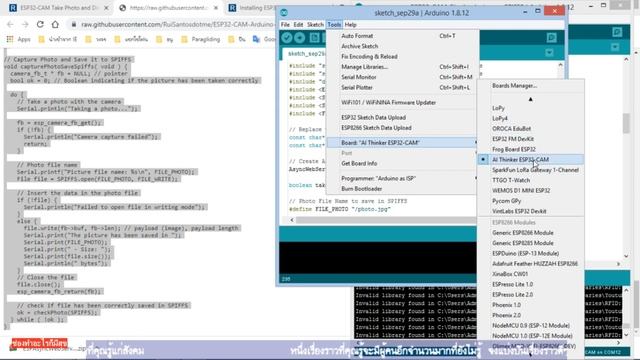640x360 pixels.
Task: Open the Edit menu
Action: [298, 24]
